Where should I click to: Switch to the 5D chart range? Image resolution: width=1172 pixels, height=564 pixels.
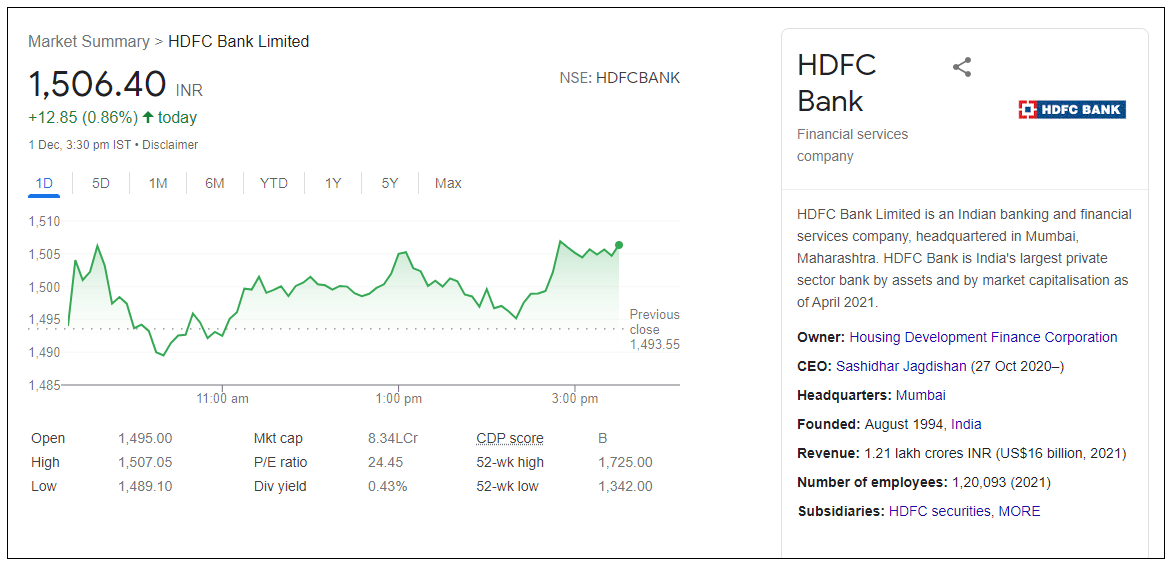click(x=101, y=183)
